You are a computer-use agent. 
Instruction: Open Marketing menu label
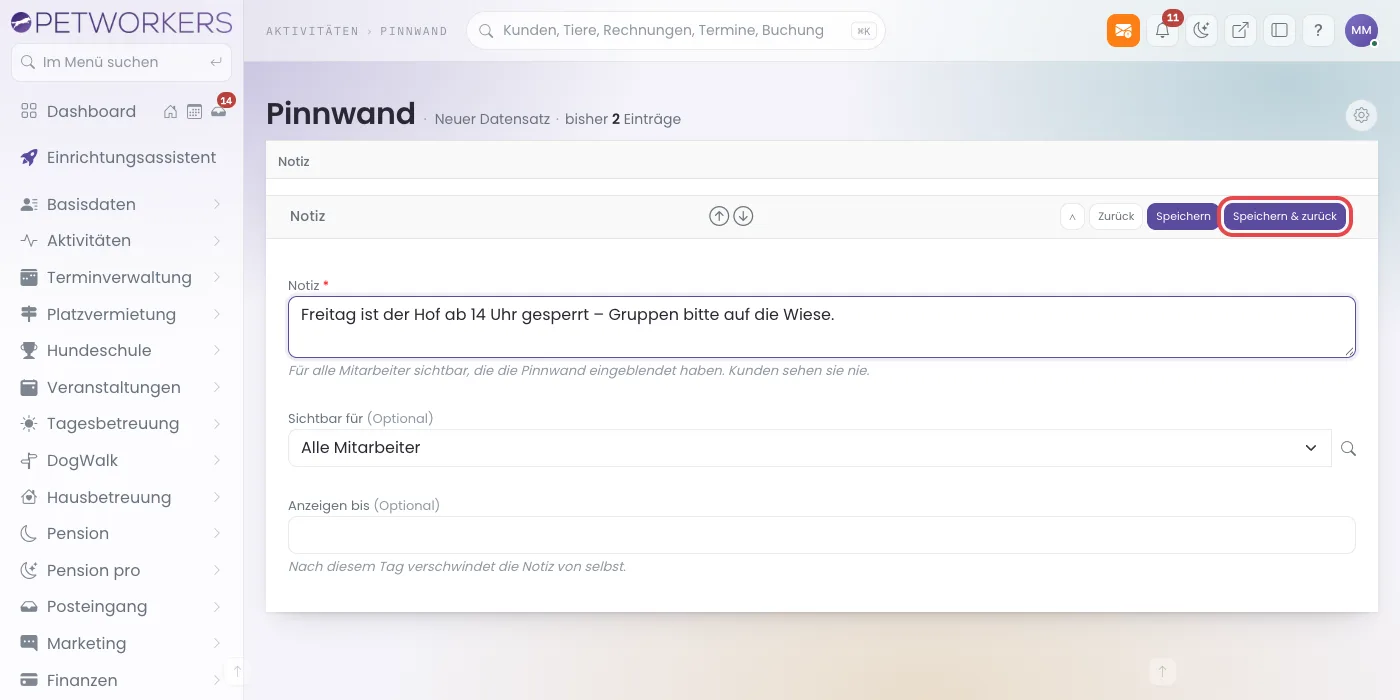coord(86,644)
